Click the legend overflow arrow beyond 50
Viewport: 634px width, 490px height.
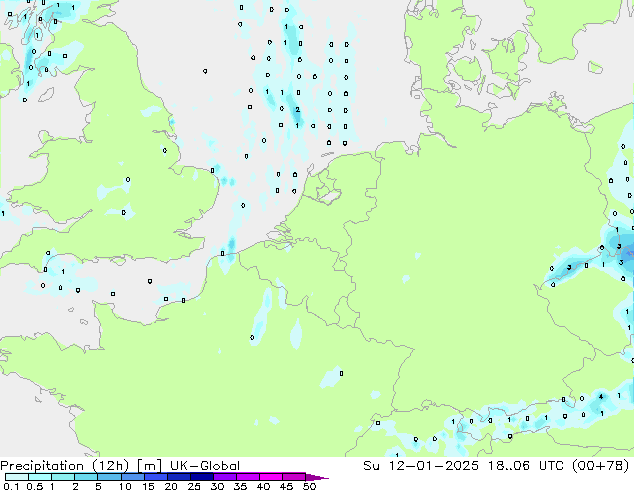(317, 477)
